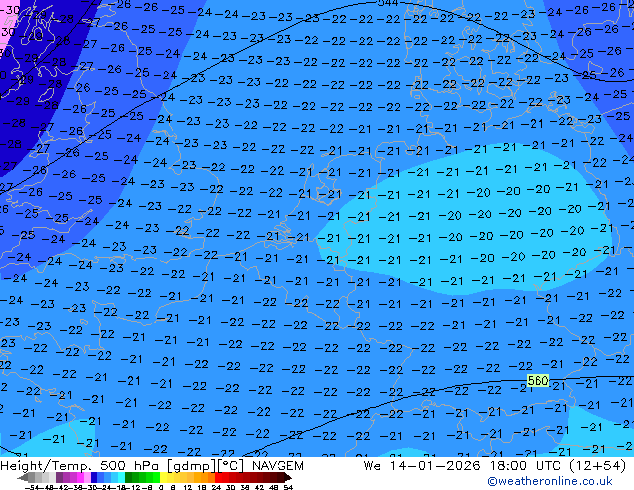This screenshot has width=634, height=490.
Task: Click the 'We 14-01-2026 18:00 UTC' timestamp
Action: 462,466
